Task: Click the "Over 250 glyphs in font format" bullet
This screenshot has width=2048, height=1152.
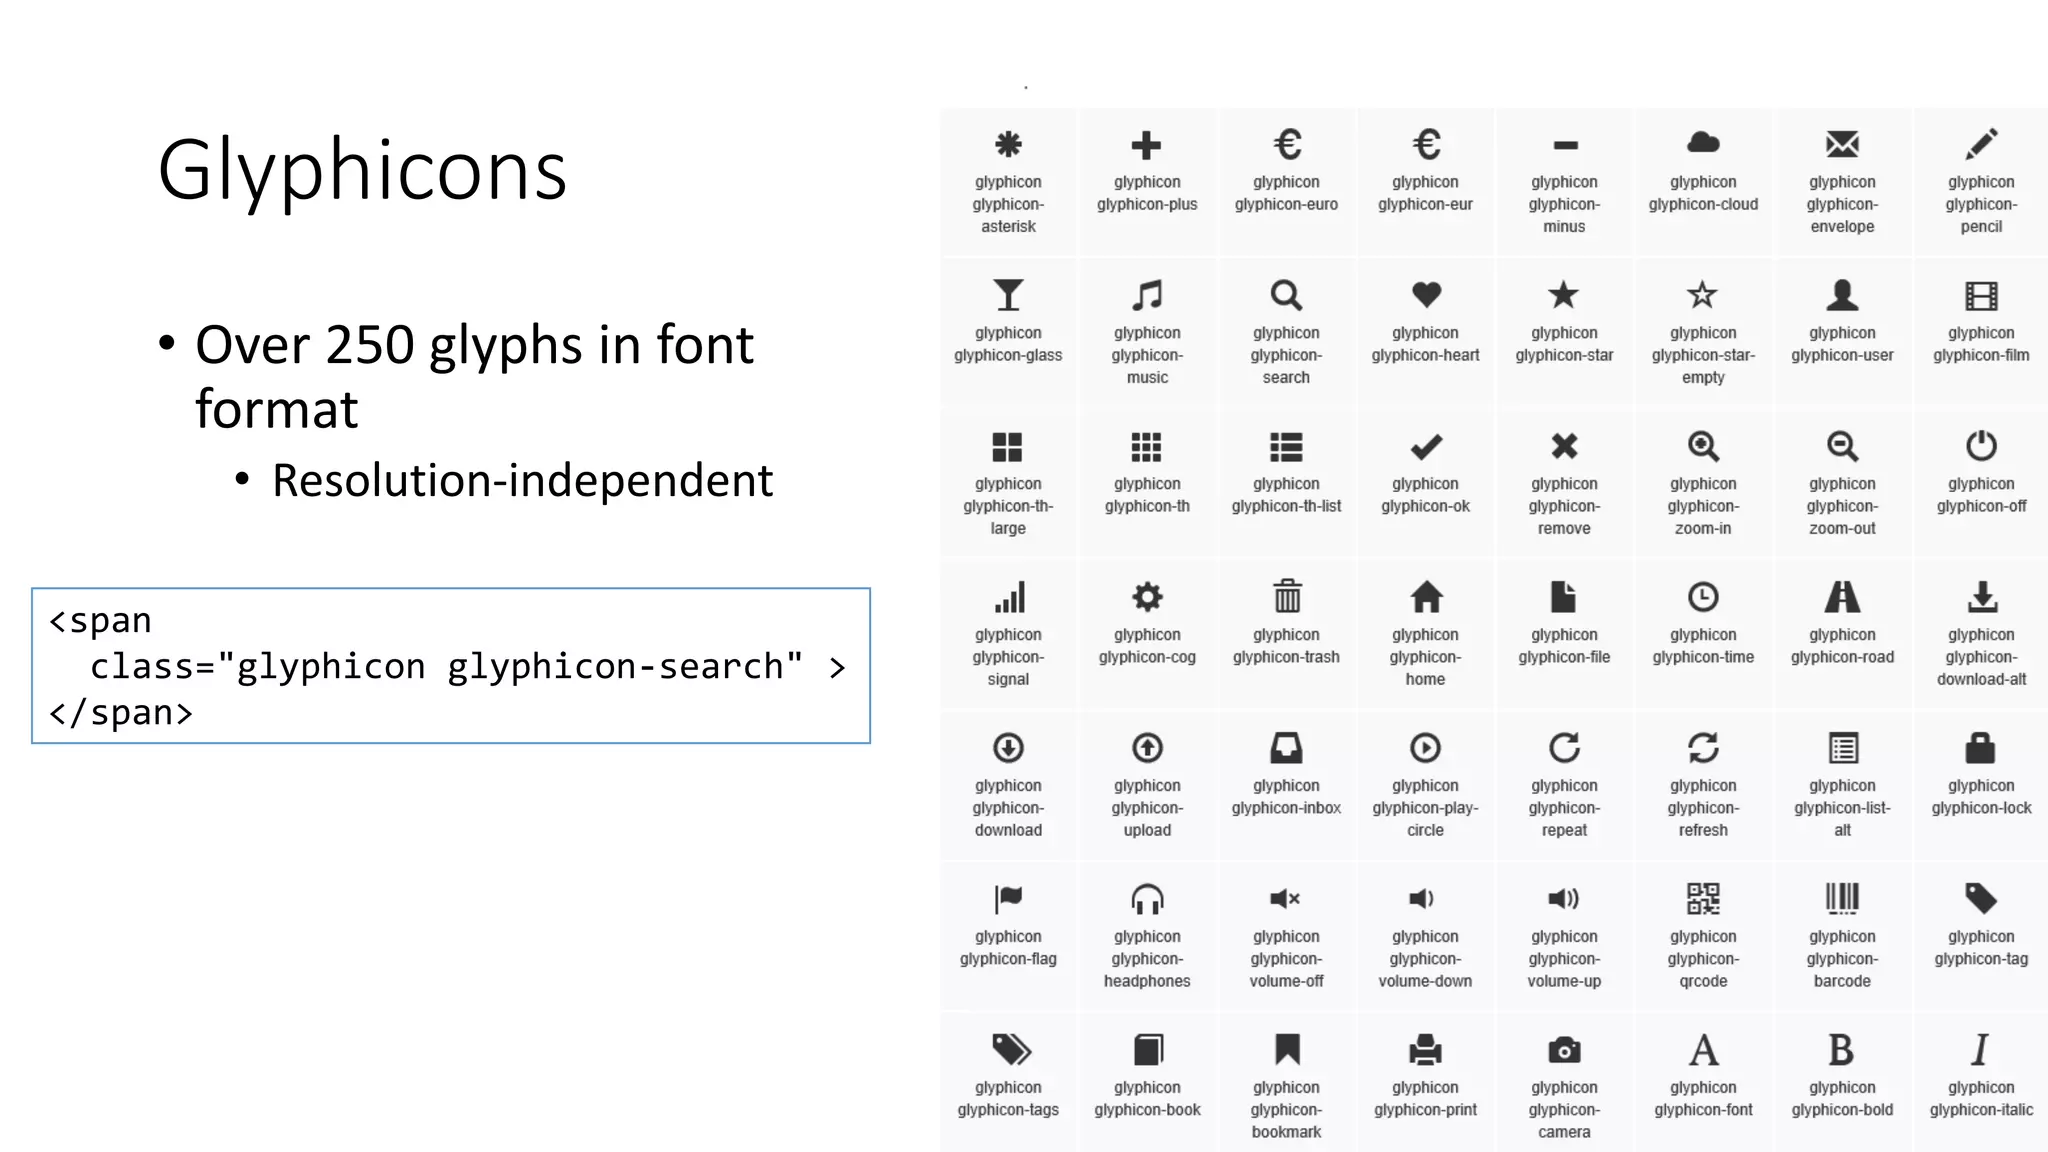Action: (x=474, y=376)
